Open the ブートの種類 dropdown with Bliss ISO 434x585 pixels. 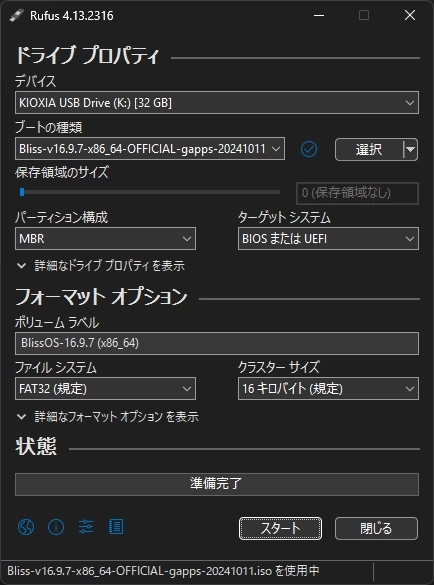point(150,149)
